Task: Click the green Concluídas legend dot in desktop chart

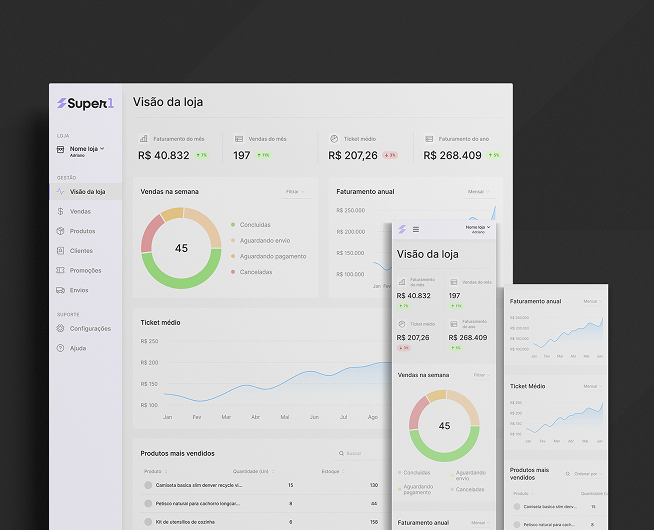Action: pos(233,225)
